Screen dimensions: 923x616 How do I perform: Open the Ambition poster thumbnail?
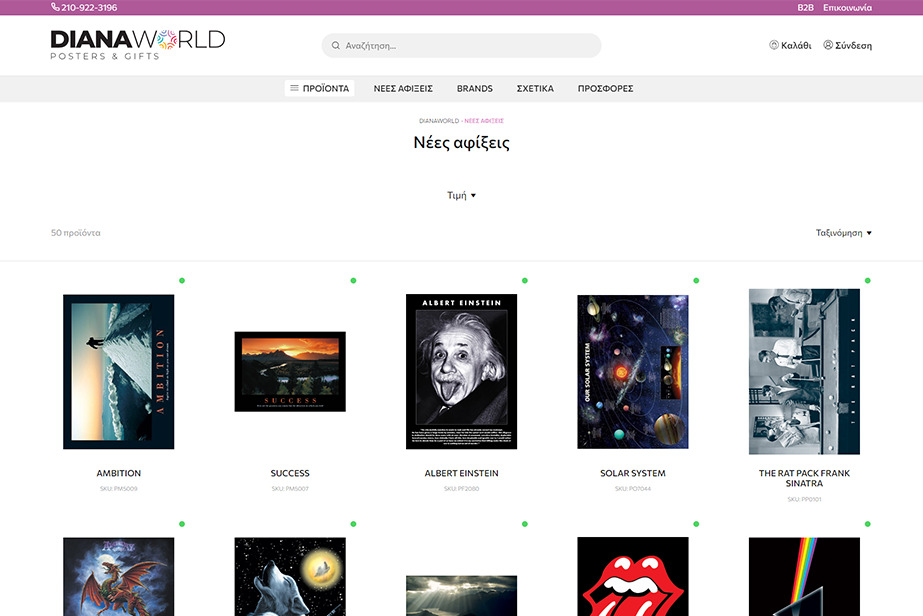click(118, 372)
